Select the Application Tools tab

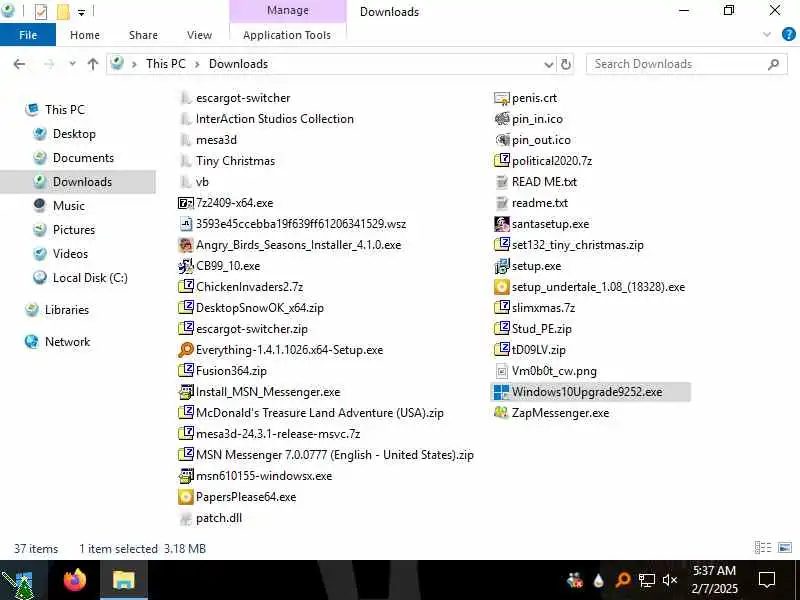287,35
